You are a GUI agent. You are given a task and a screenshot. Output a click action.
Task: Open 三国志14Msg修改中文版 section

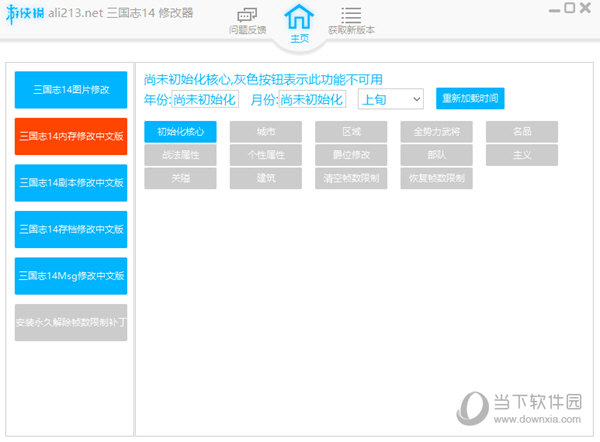(71, 276)
